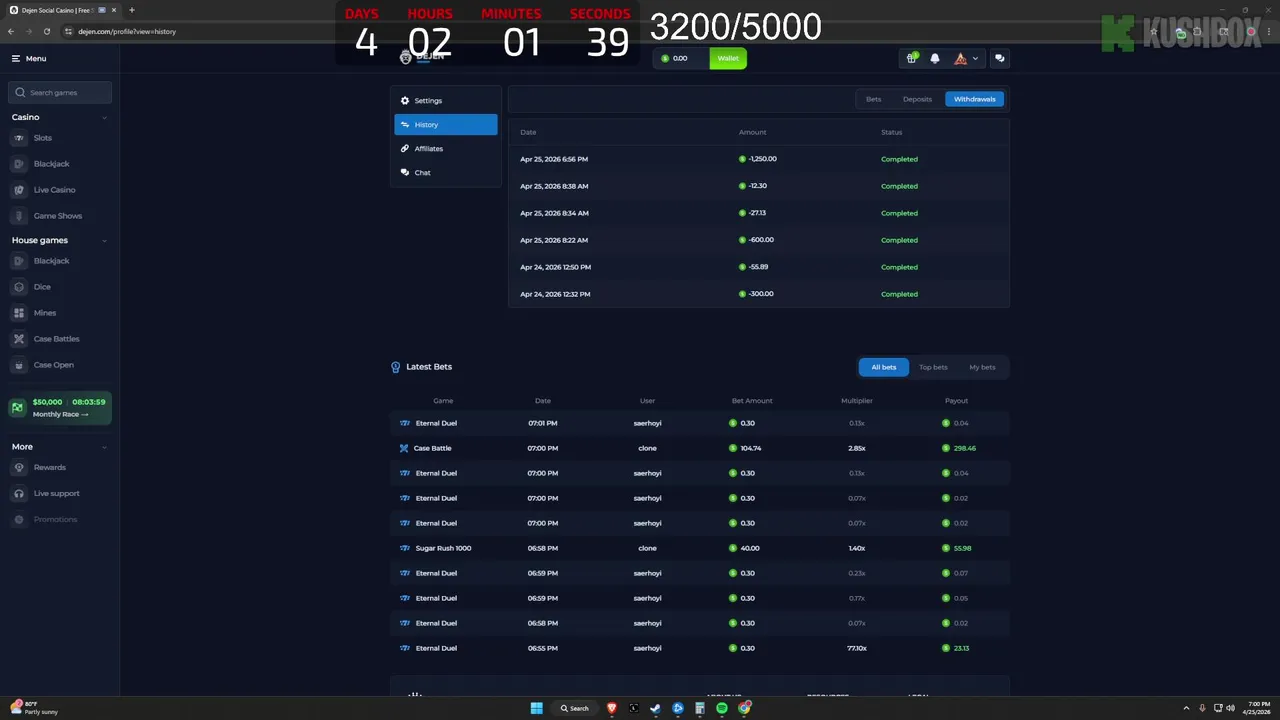Click the Windows taskbar Search box
This screenshot has width=1280, height=720.
pos(576,708)
